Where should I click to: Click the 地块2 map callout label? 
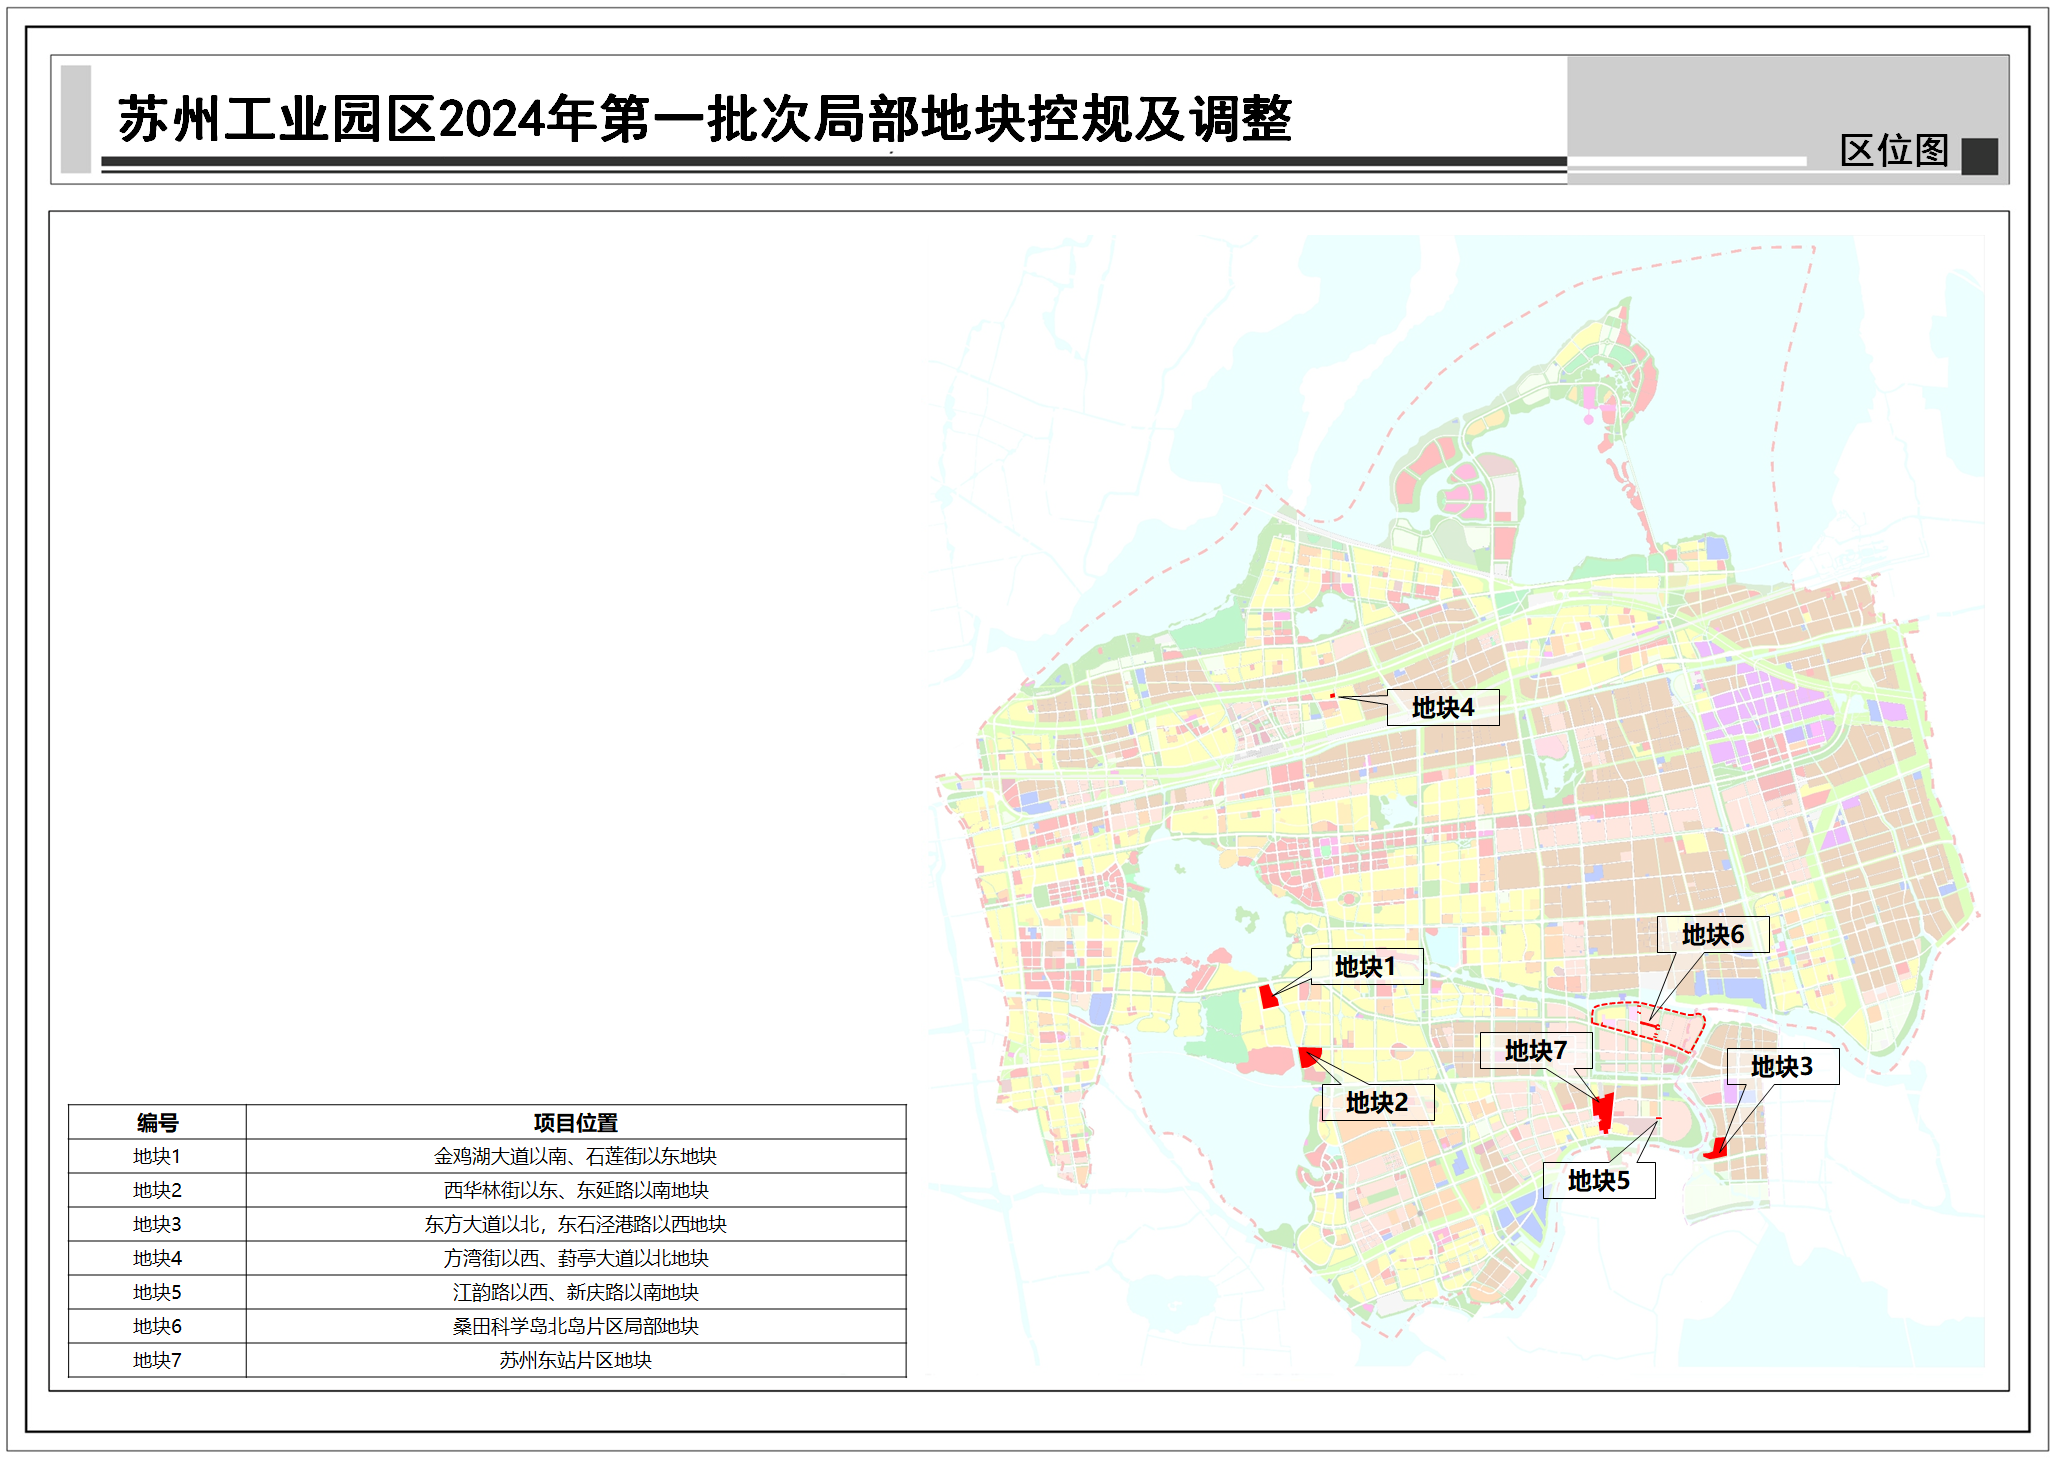pos(1377,1102)
